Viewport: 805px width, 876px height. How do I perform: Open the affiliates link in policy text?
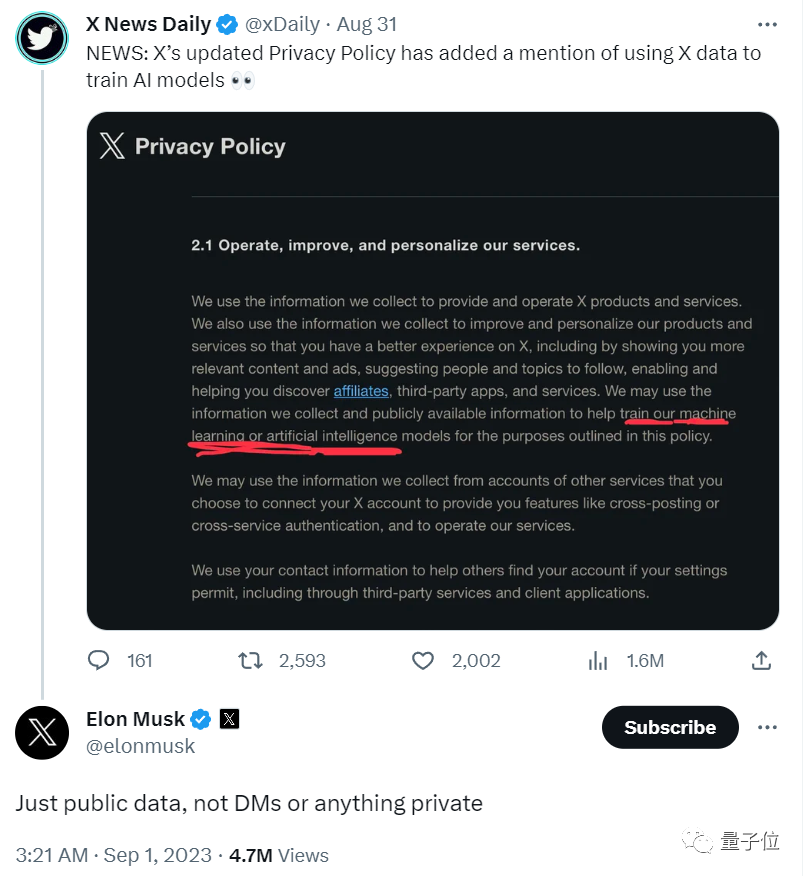[361, 391]
